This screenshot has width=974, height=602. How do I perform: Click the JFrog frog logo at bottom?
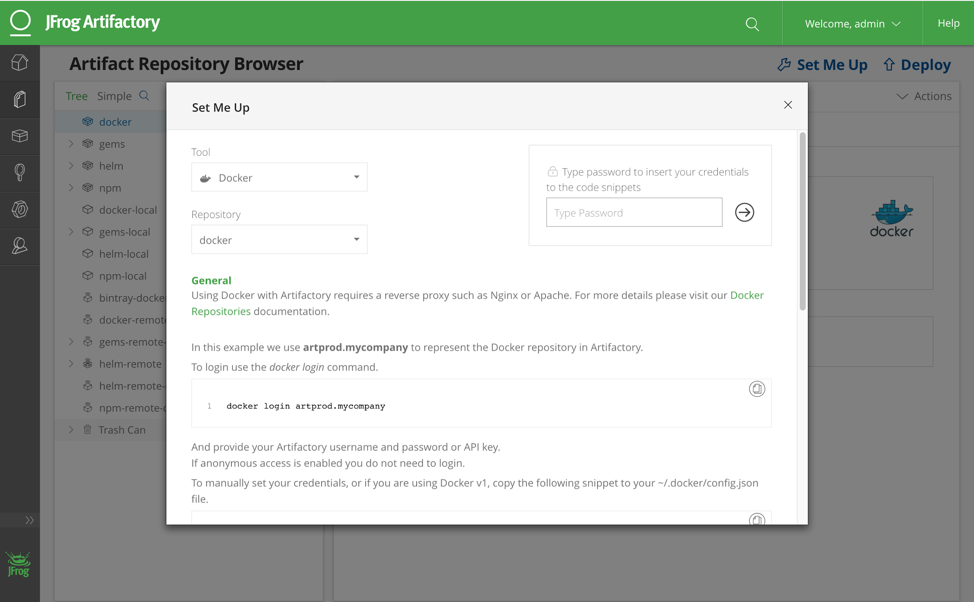[x=19, y=564]
